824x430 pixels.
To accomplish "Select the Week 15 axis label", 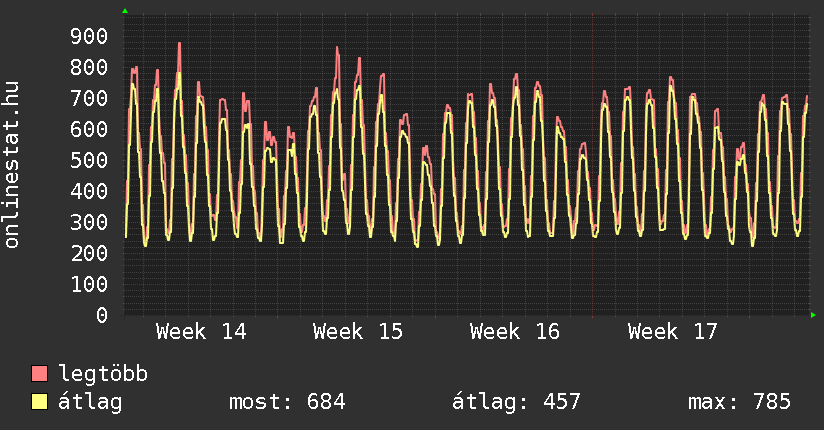I will pos(358,332).
